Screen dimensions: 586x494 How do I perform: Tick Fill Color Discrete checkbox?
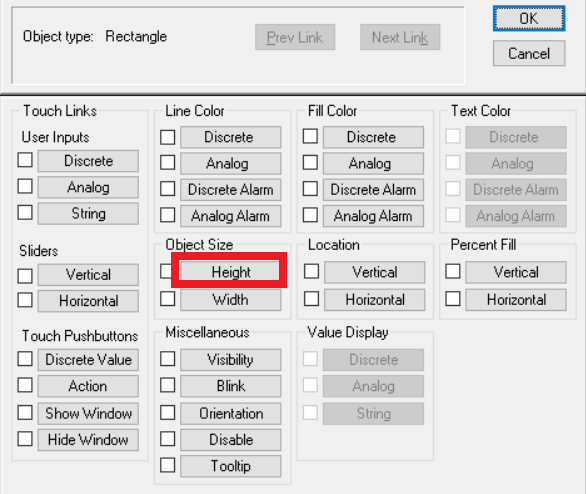point(310,136)
